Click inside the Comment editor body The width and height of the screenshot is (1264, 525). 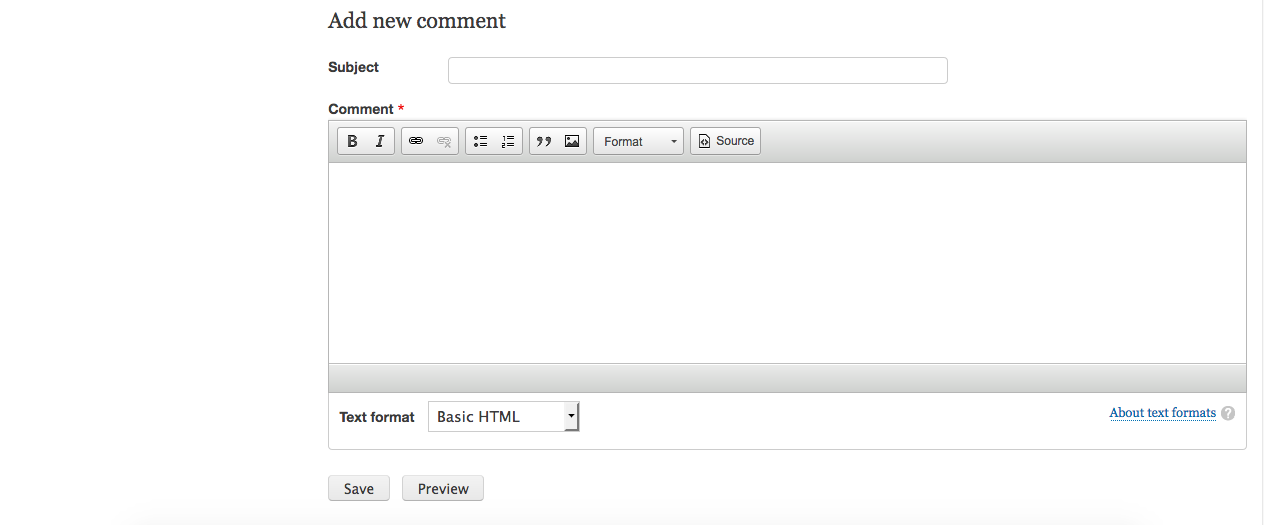[787, 263]
